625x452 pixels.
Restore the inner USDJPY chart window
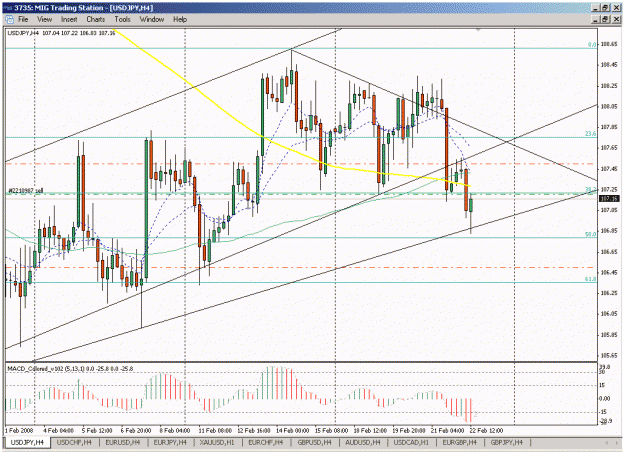pos(605,19)
